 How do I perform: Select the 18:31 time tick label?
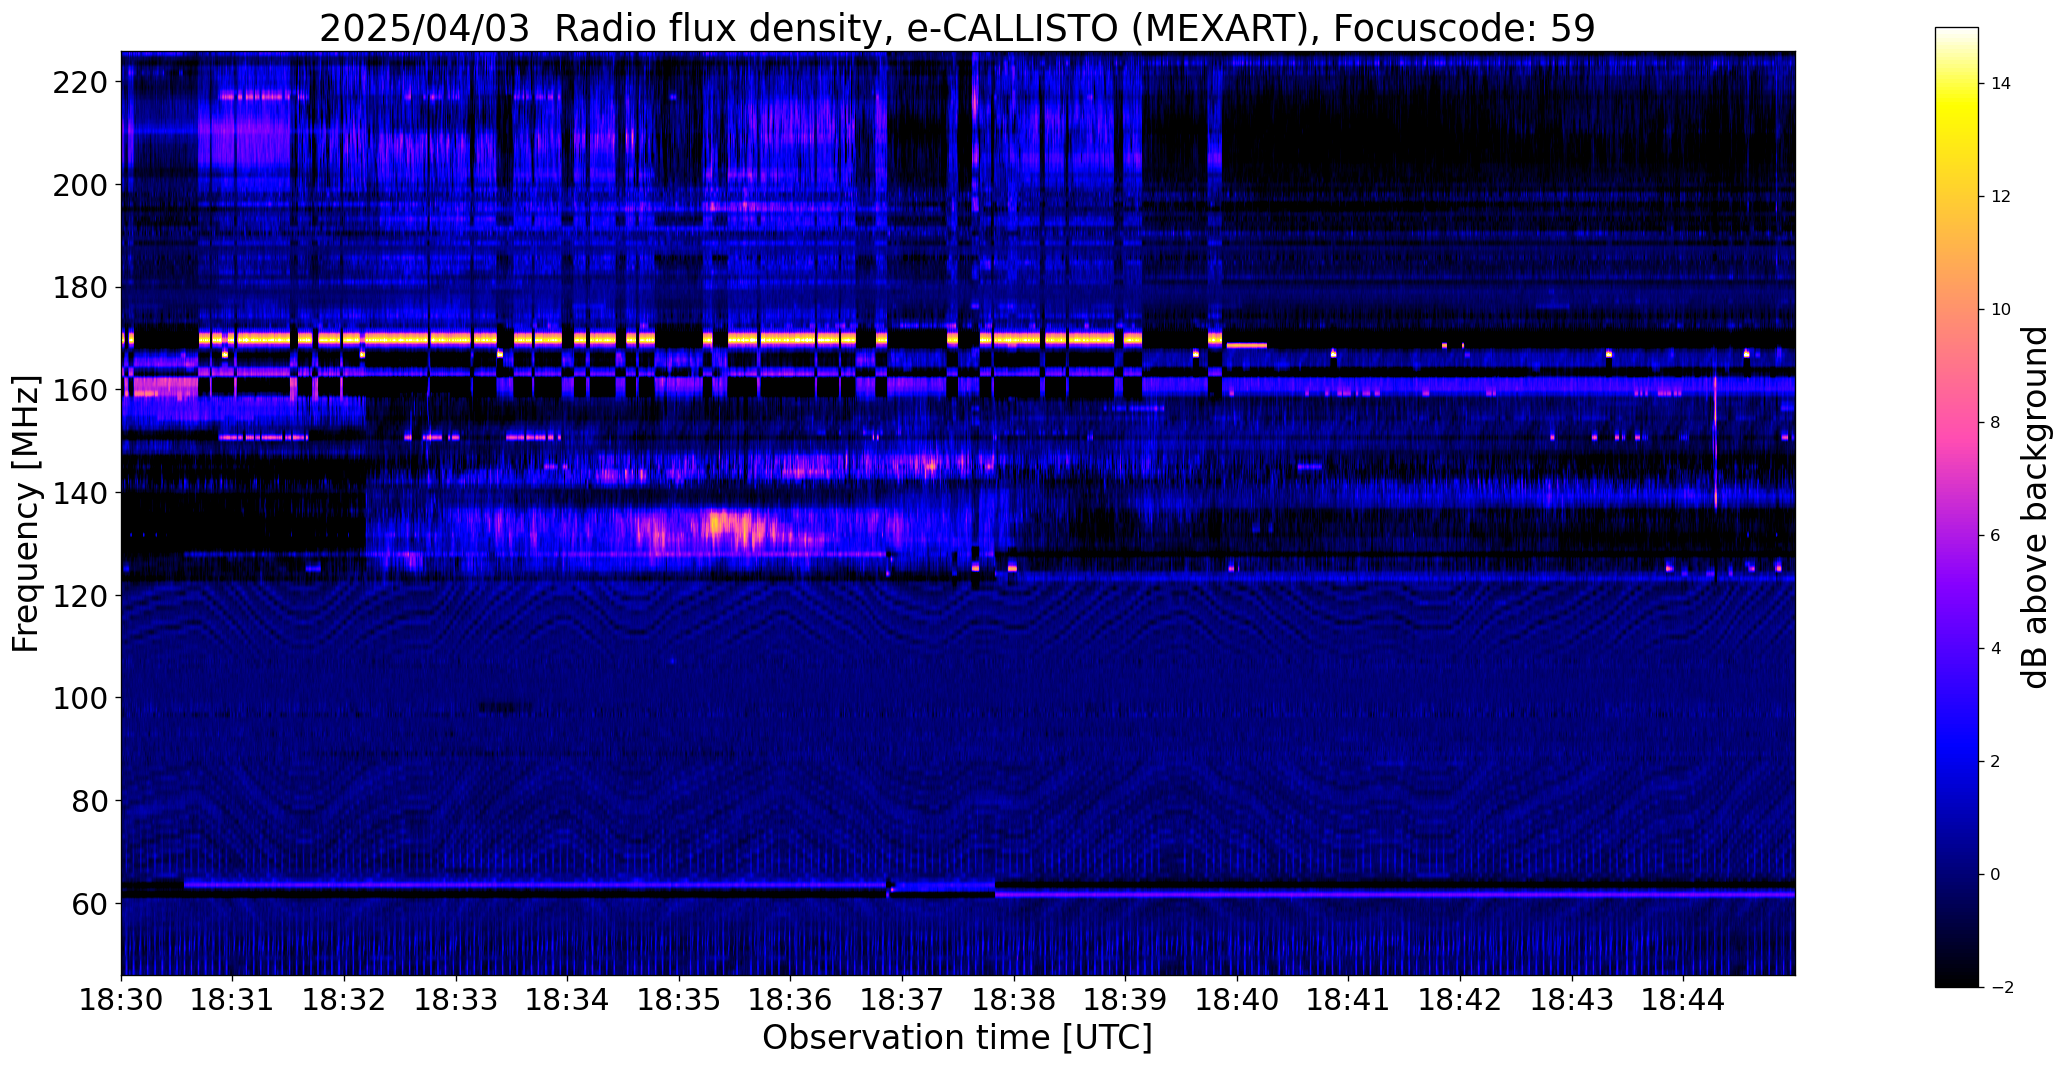(x=233, y=1000)
